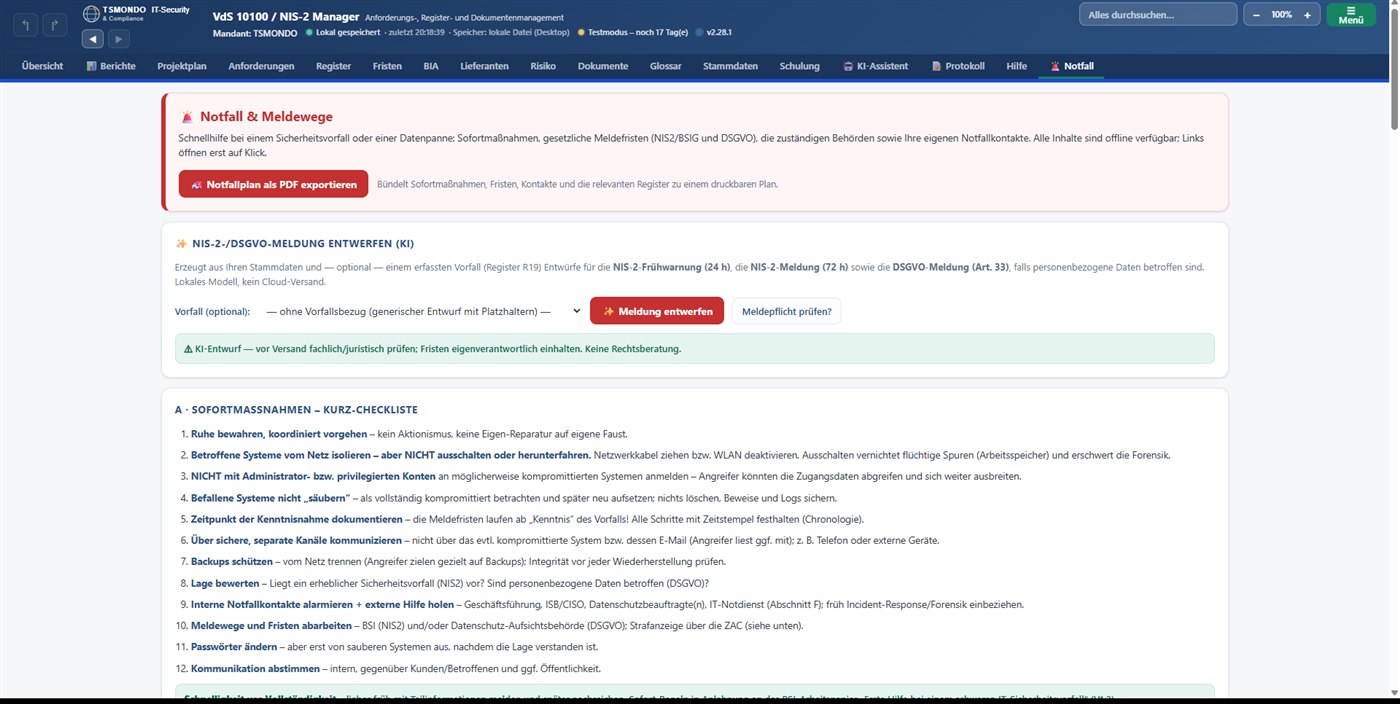Go to the Fristen tab
Screen dimensions: 1400x704
pyautogui.click(x=387, y=66)
